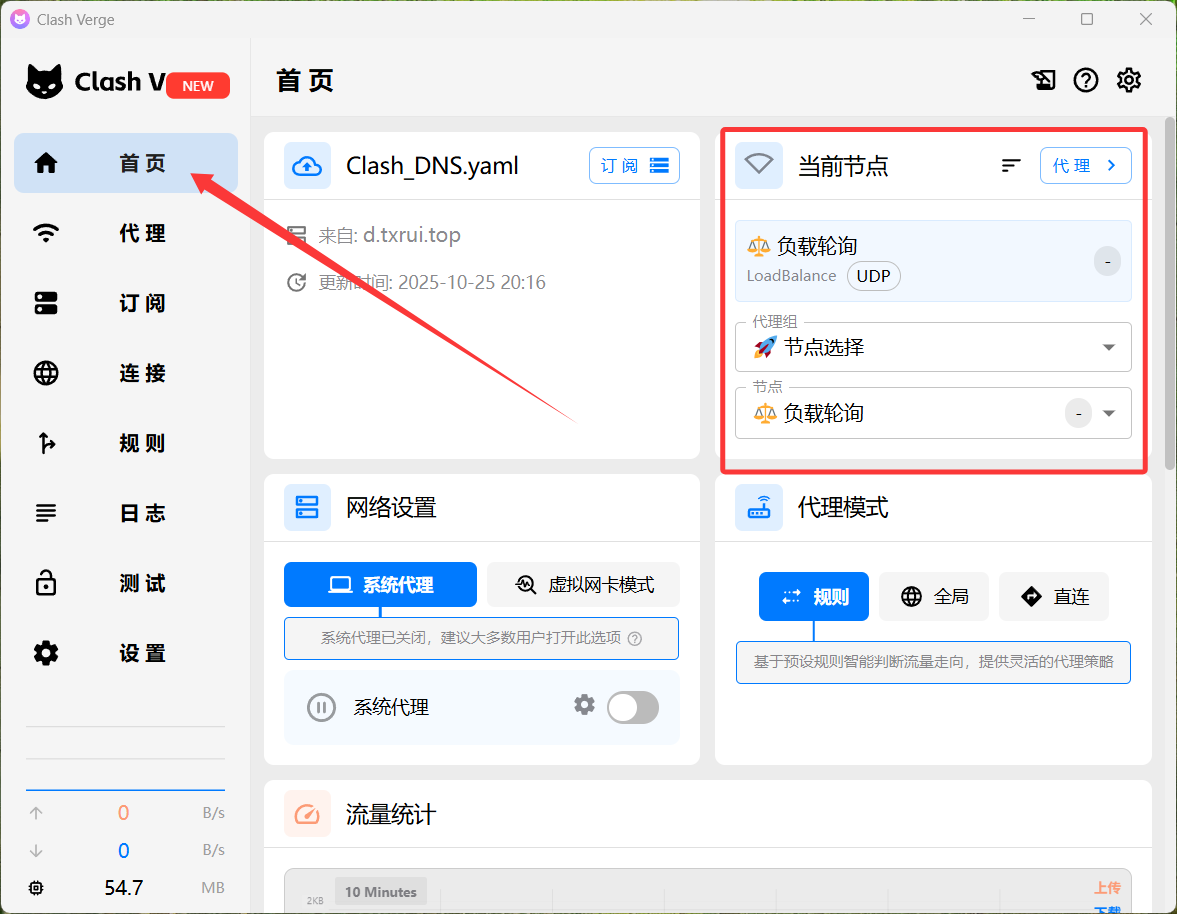The width and height of the screenshot is (1177, 914).
Task: Click the lightweight mode icon beside help
Action: click(x=1044, y=81)
